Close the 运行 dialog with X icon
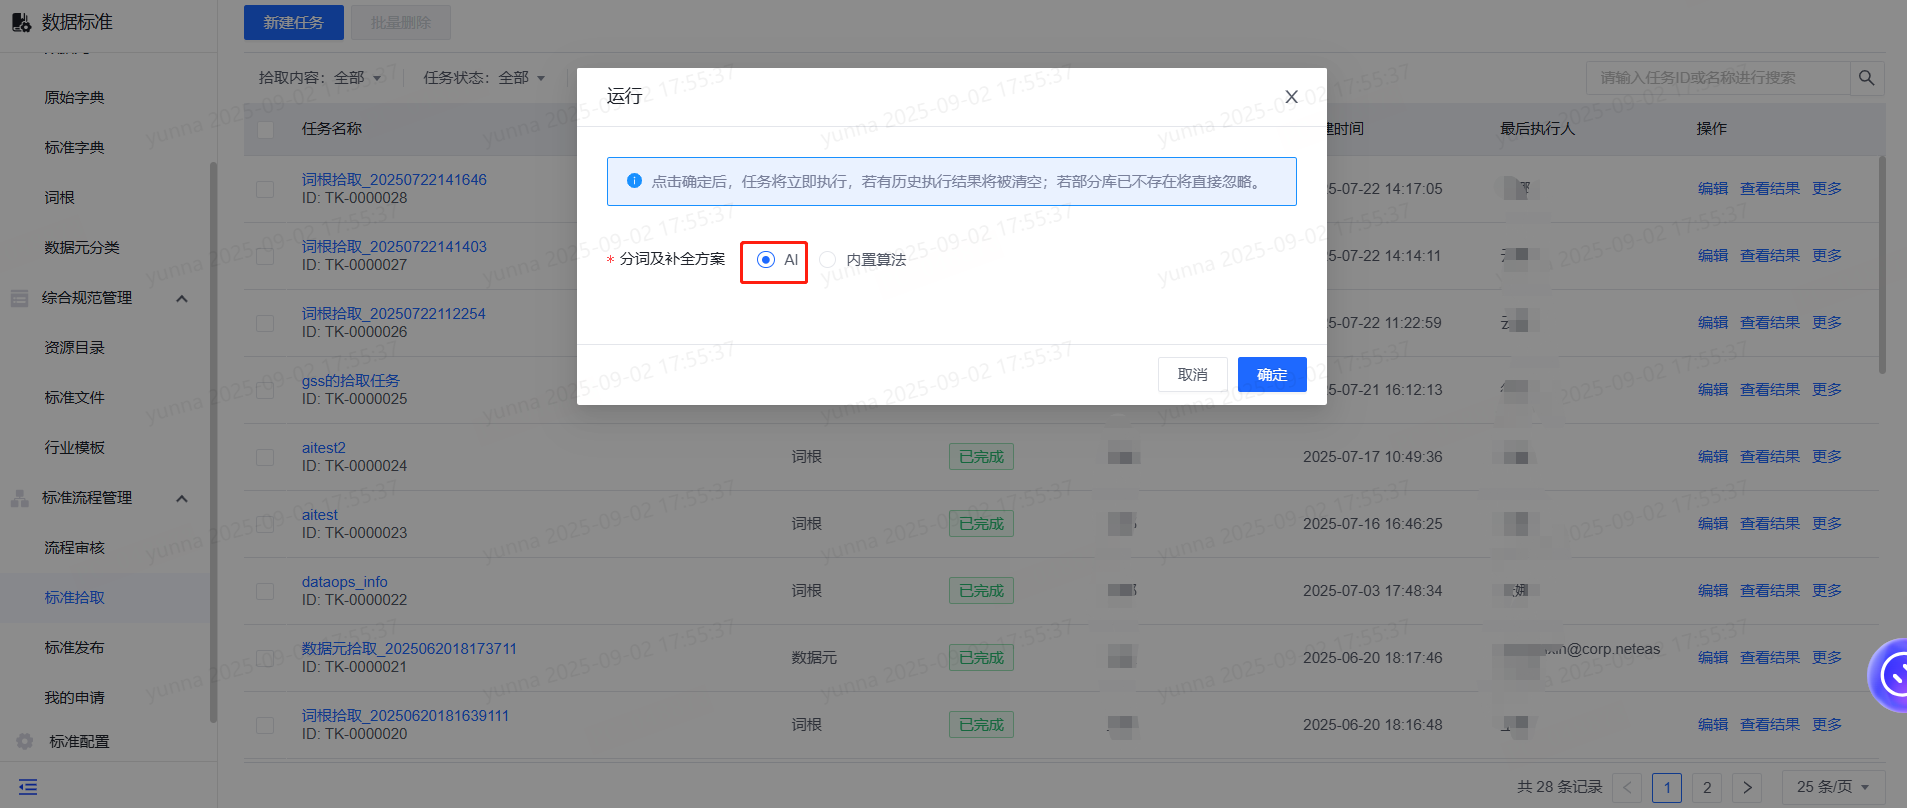 click(1291, 97)
